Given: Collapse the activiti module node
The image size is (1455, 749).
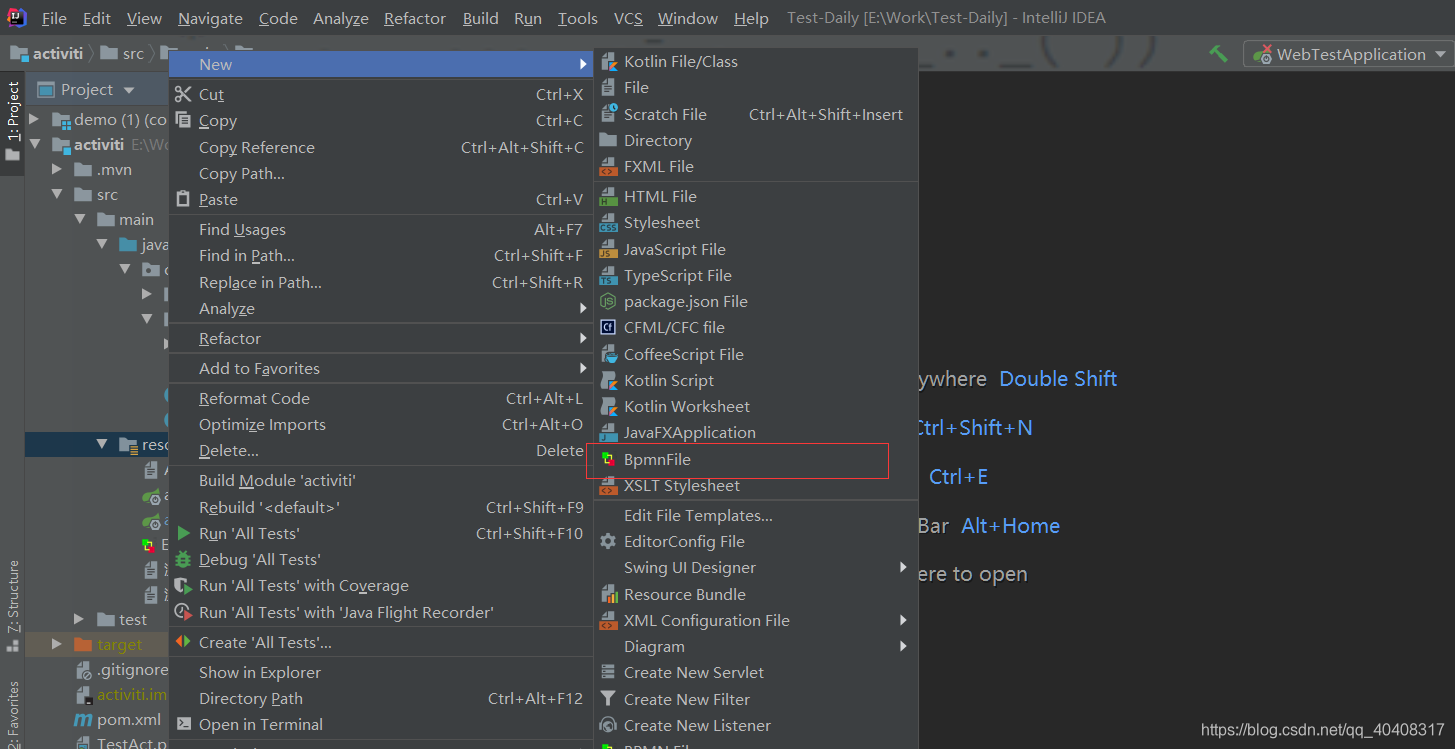Looking at the screenshot, I should coord(35,144).
